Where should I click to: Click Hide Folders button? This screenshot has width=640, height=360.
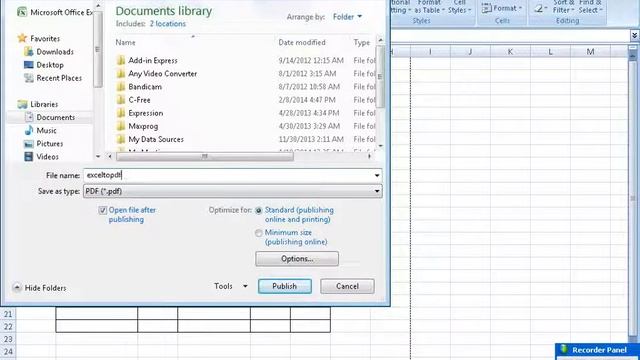(40, 288)
